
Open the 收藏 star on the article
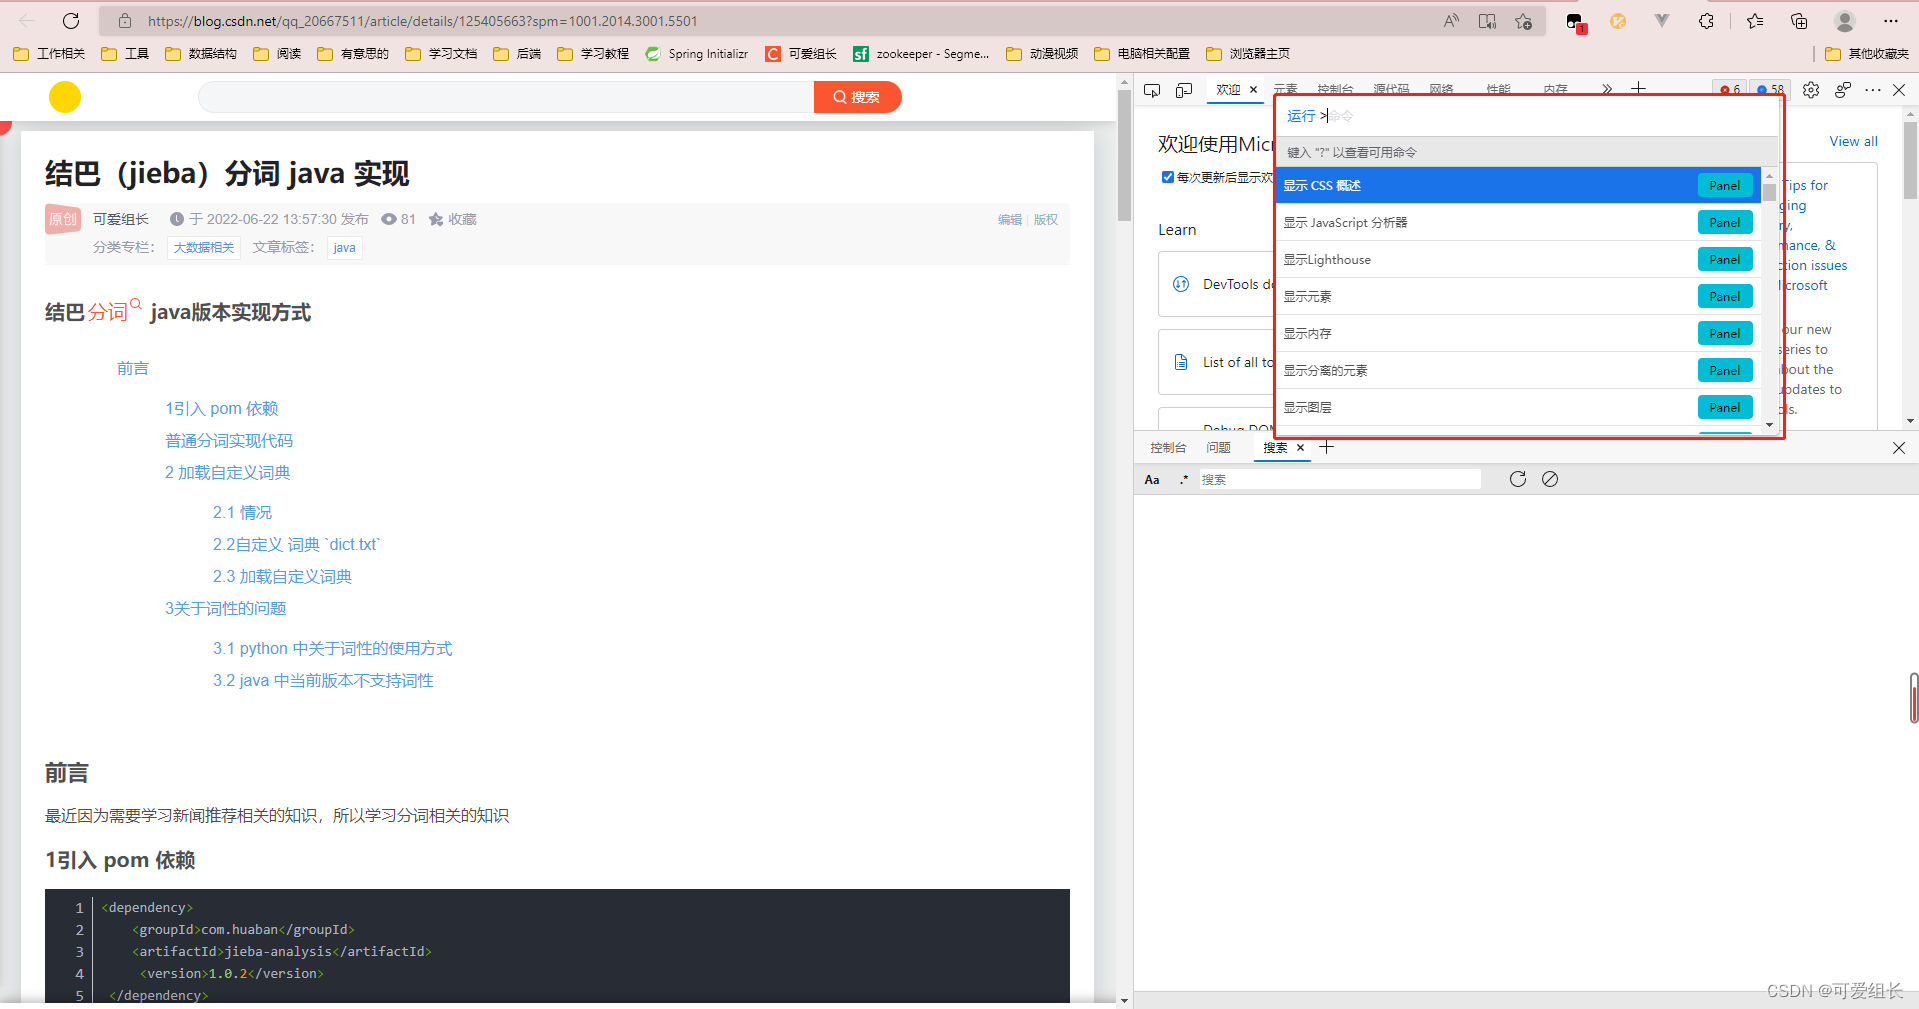[x=453, y=219]
